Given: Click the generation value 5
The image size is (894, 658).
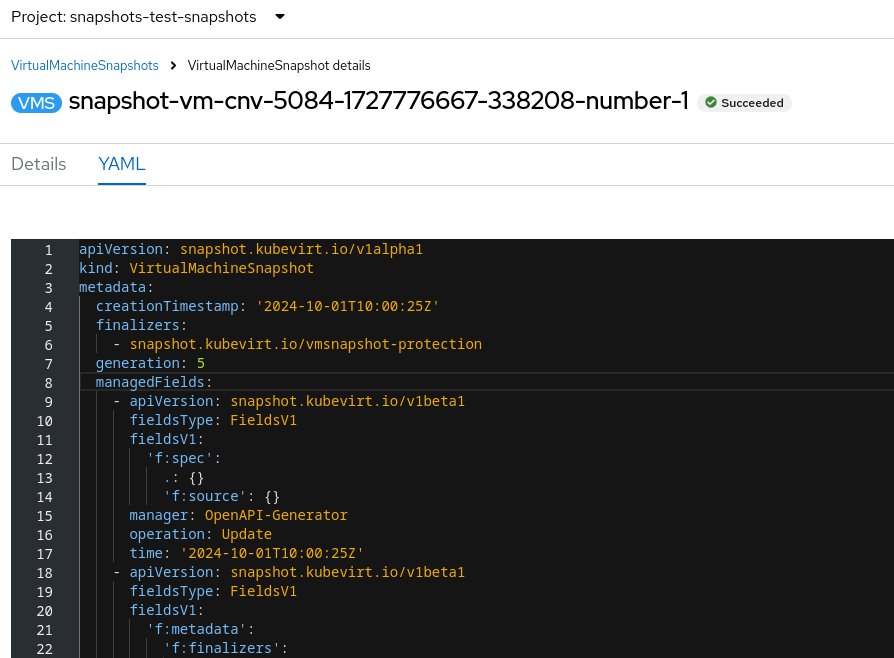Looking at the screenshot, I should 201,363.
